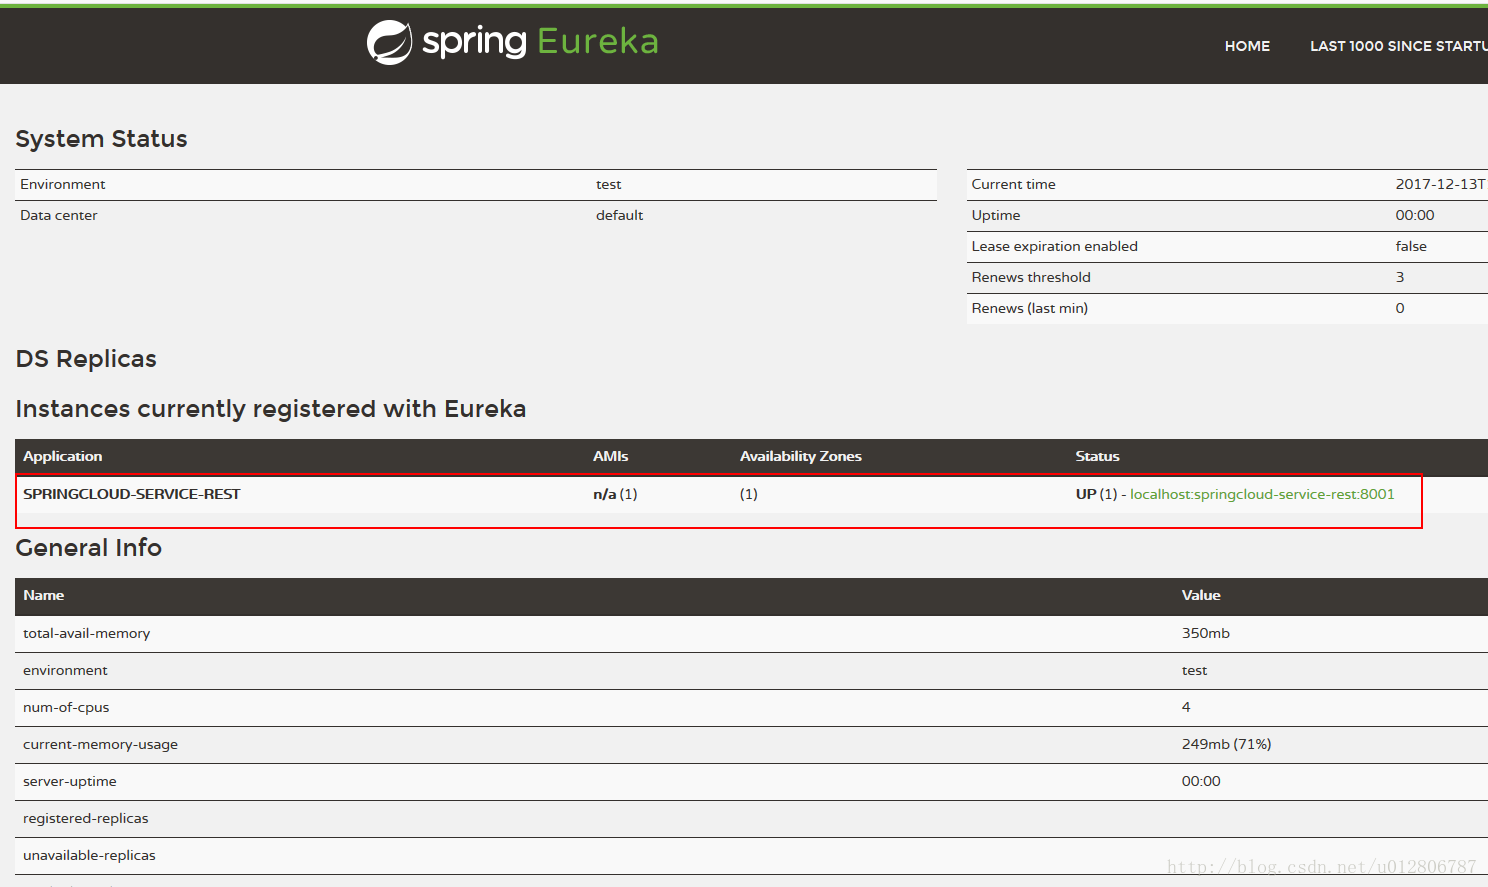Select the server-uptime row name
This screenshot has width=1488, height=887.
69,781
